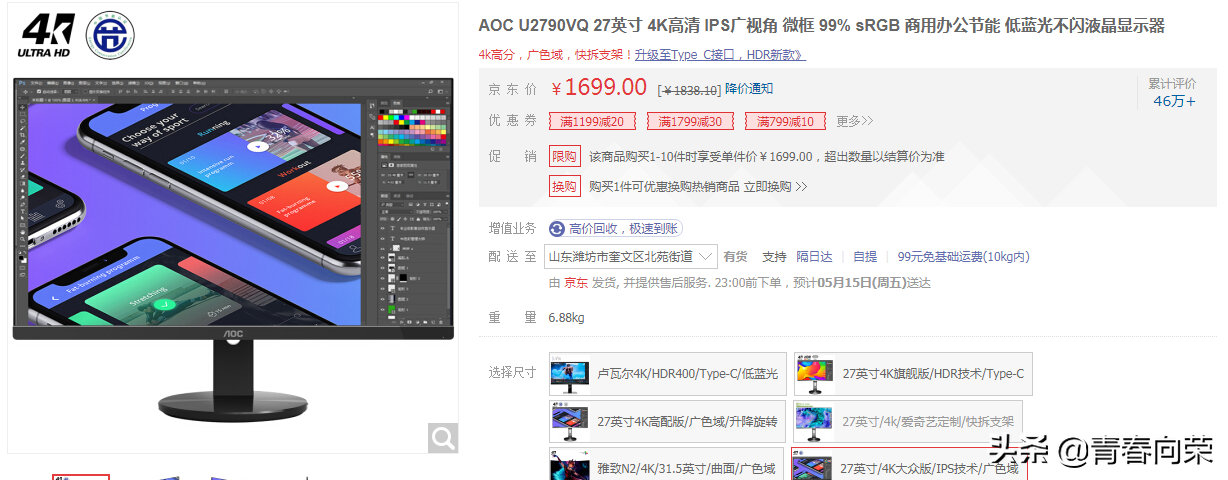
Task: Click the 4K Ultra HD logo
Action: [x=47, y=36]
